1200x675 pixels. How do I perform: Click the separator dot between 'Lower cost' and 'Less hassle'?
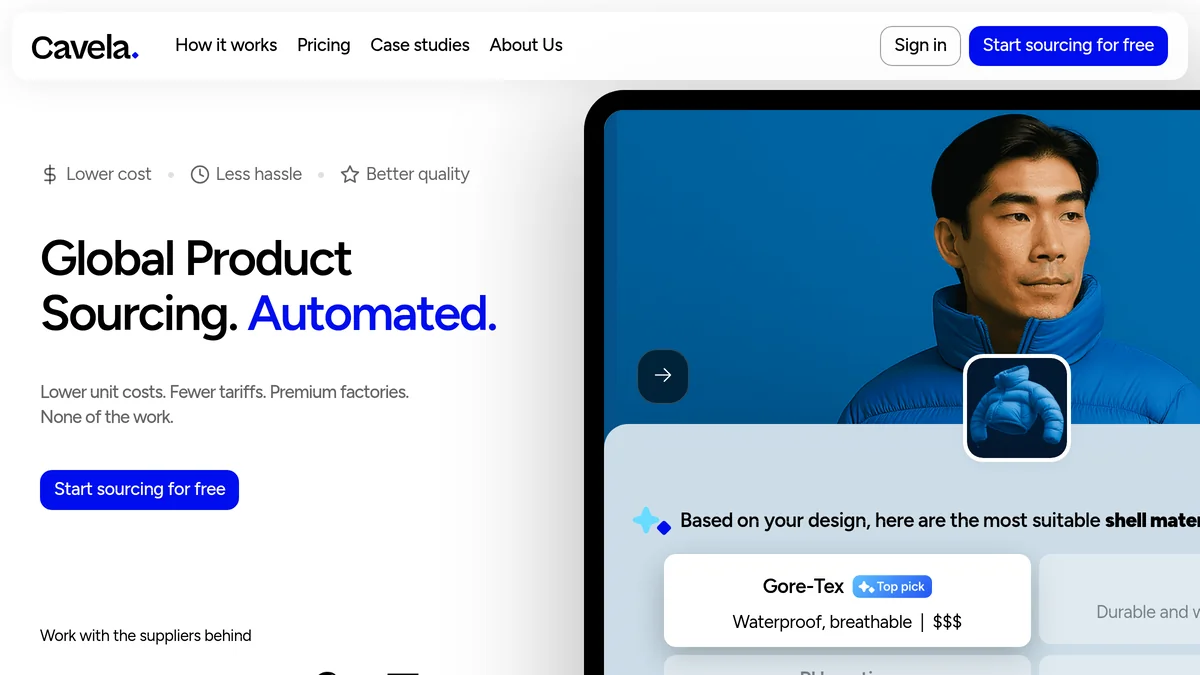(x=171, y=174)
